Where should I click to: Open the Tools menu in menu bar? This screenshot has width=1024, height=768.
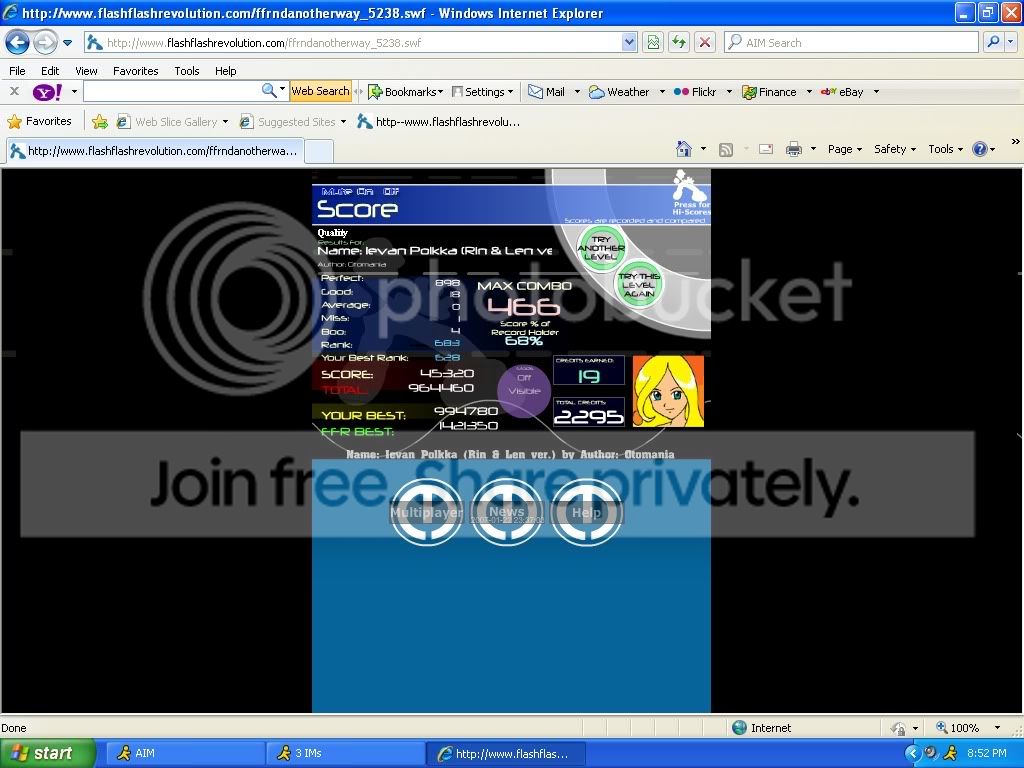[187, 71]
